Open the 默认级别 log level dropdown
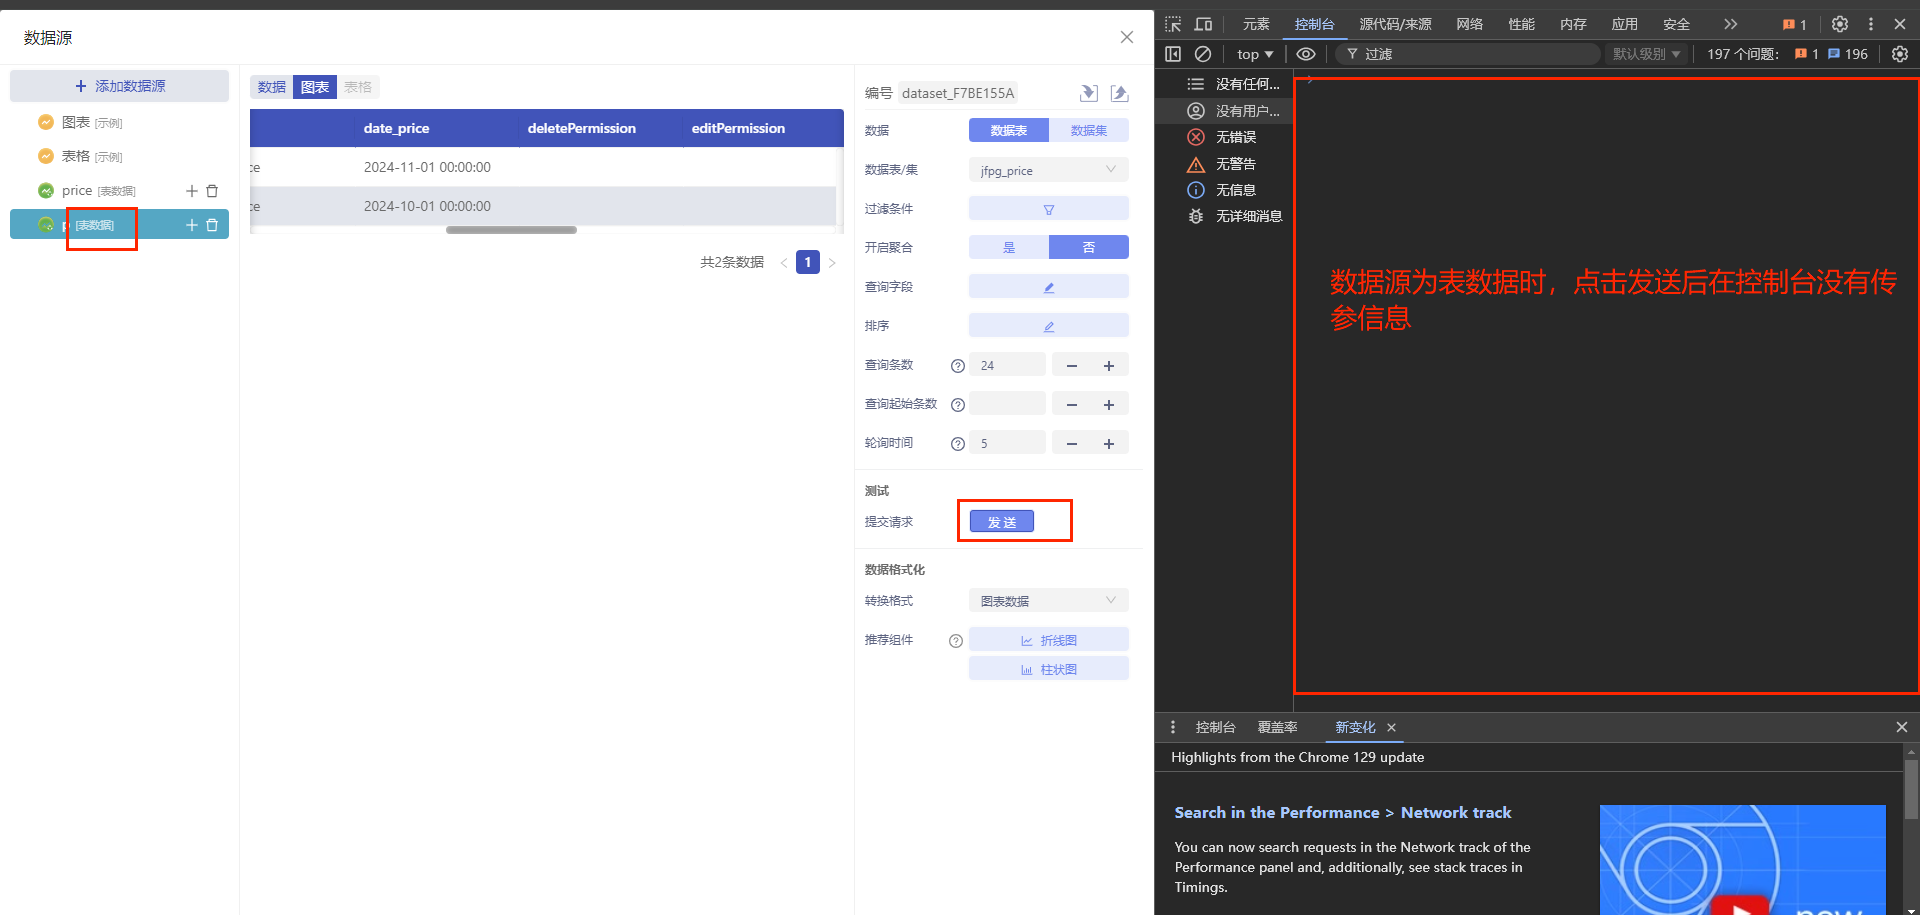Screen dimensions: 1920x915 1647,54
